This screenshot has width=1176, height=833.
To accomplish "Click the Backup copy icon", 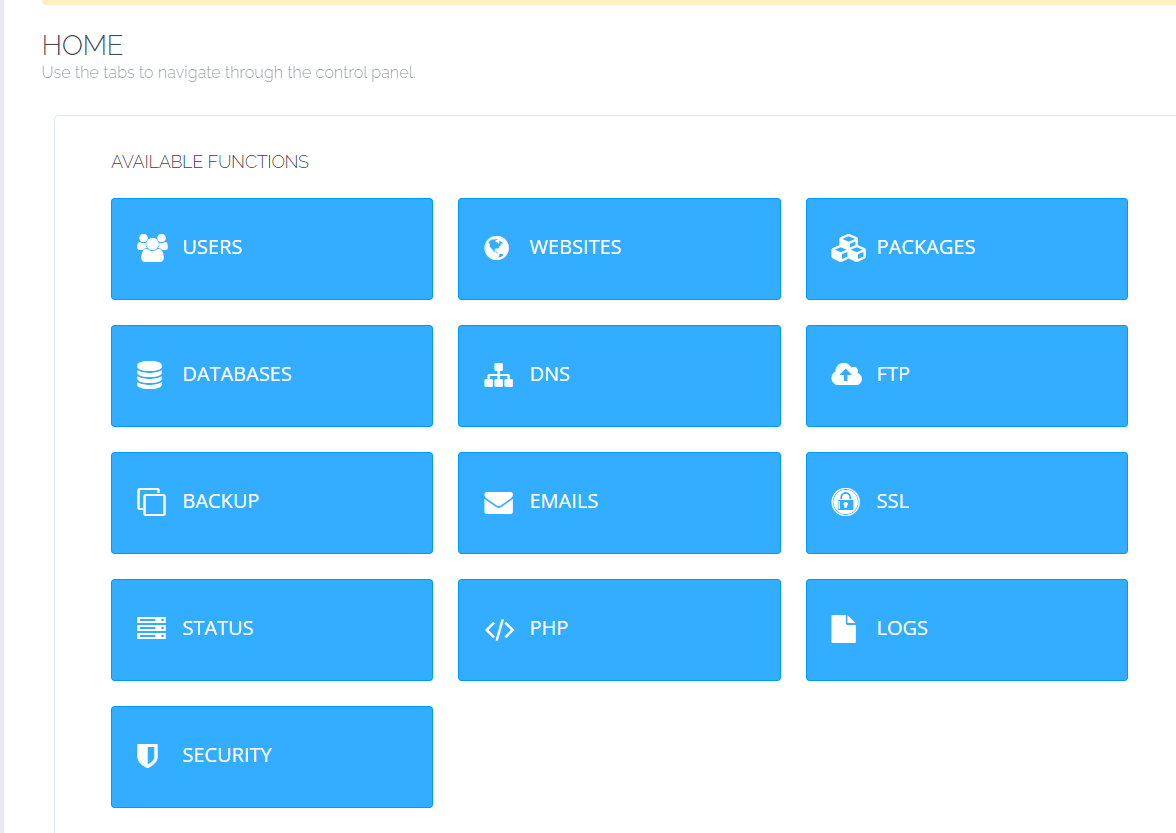I will pos(152,501).
